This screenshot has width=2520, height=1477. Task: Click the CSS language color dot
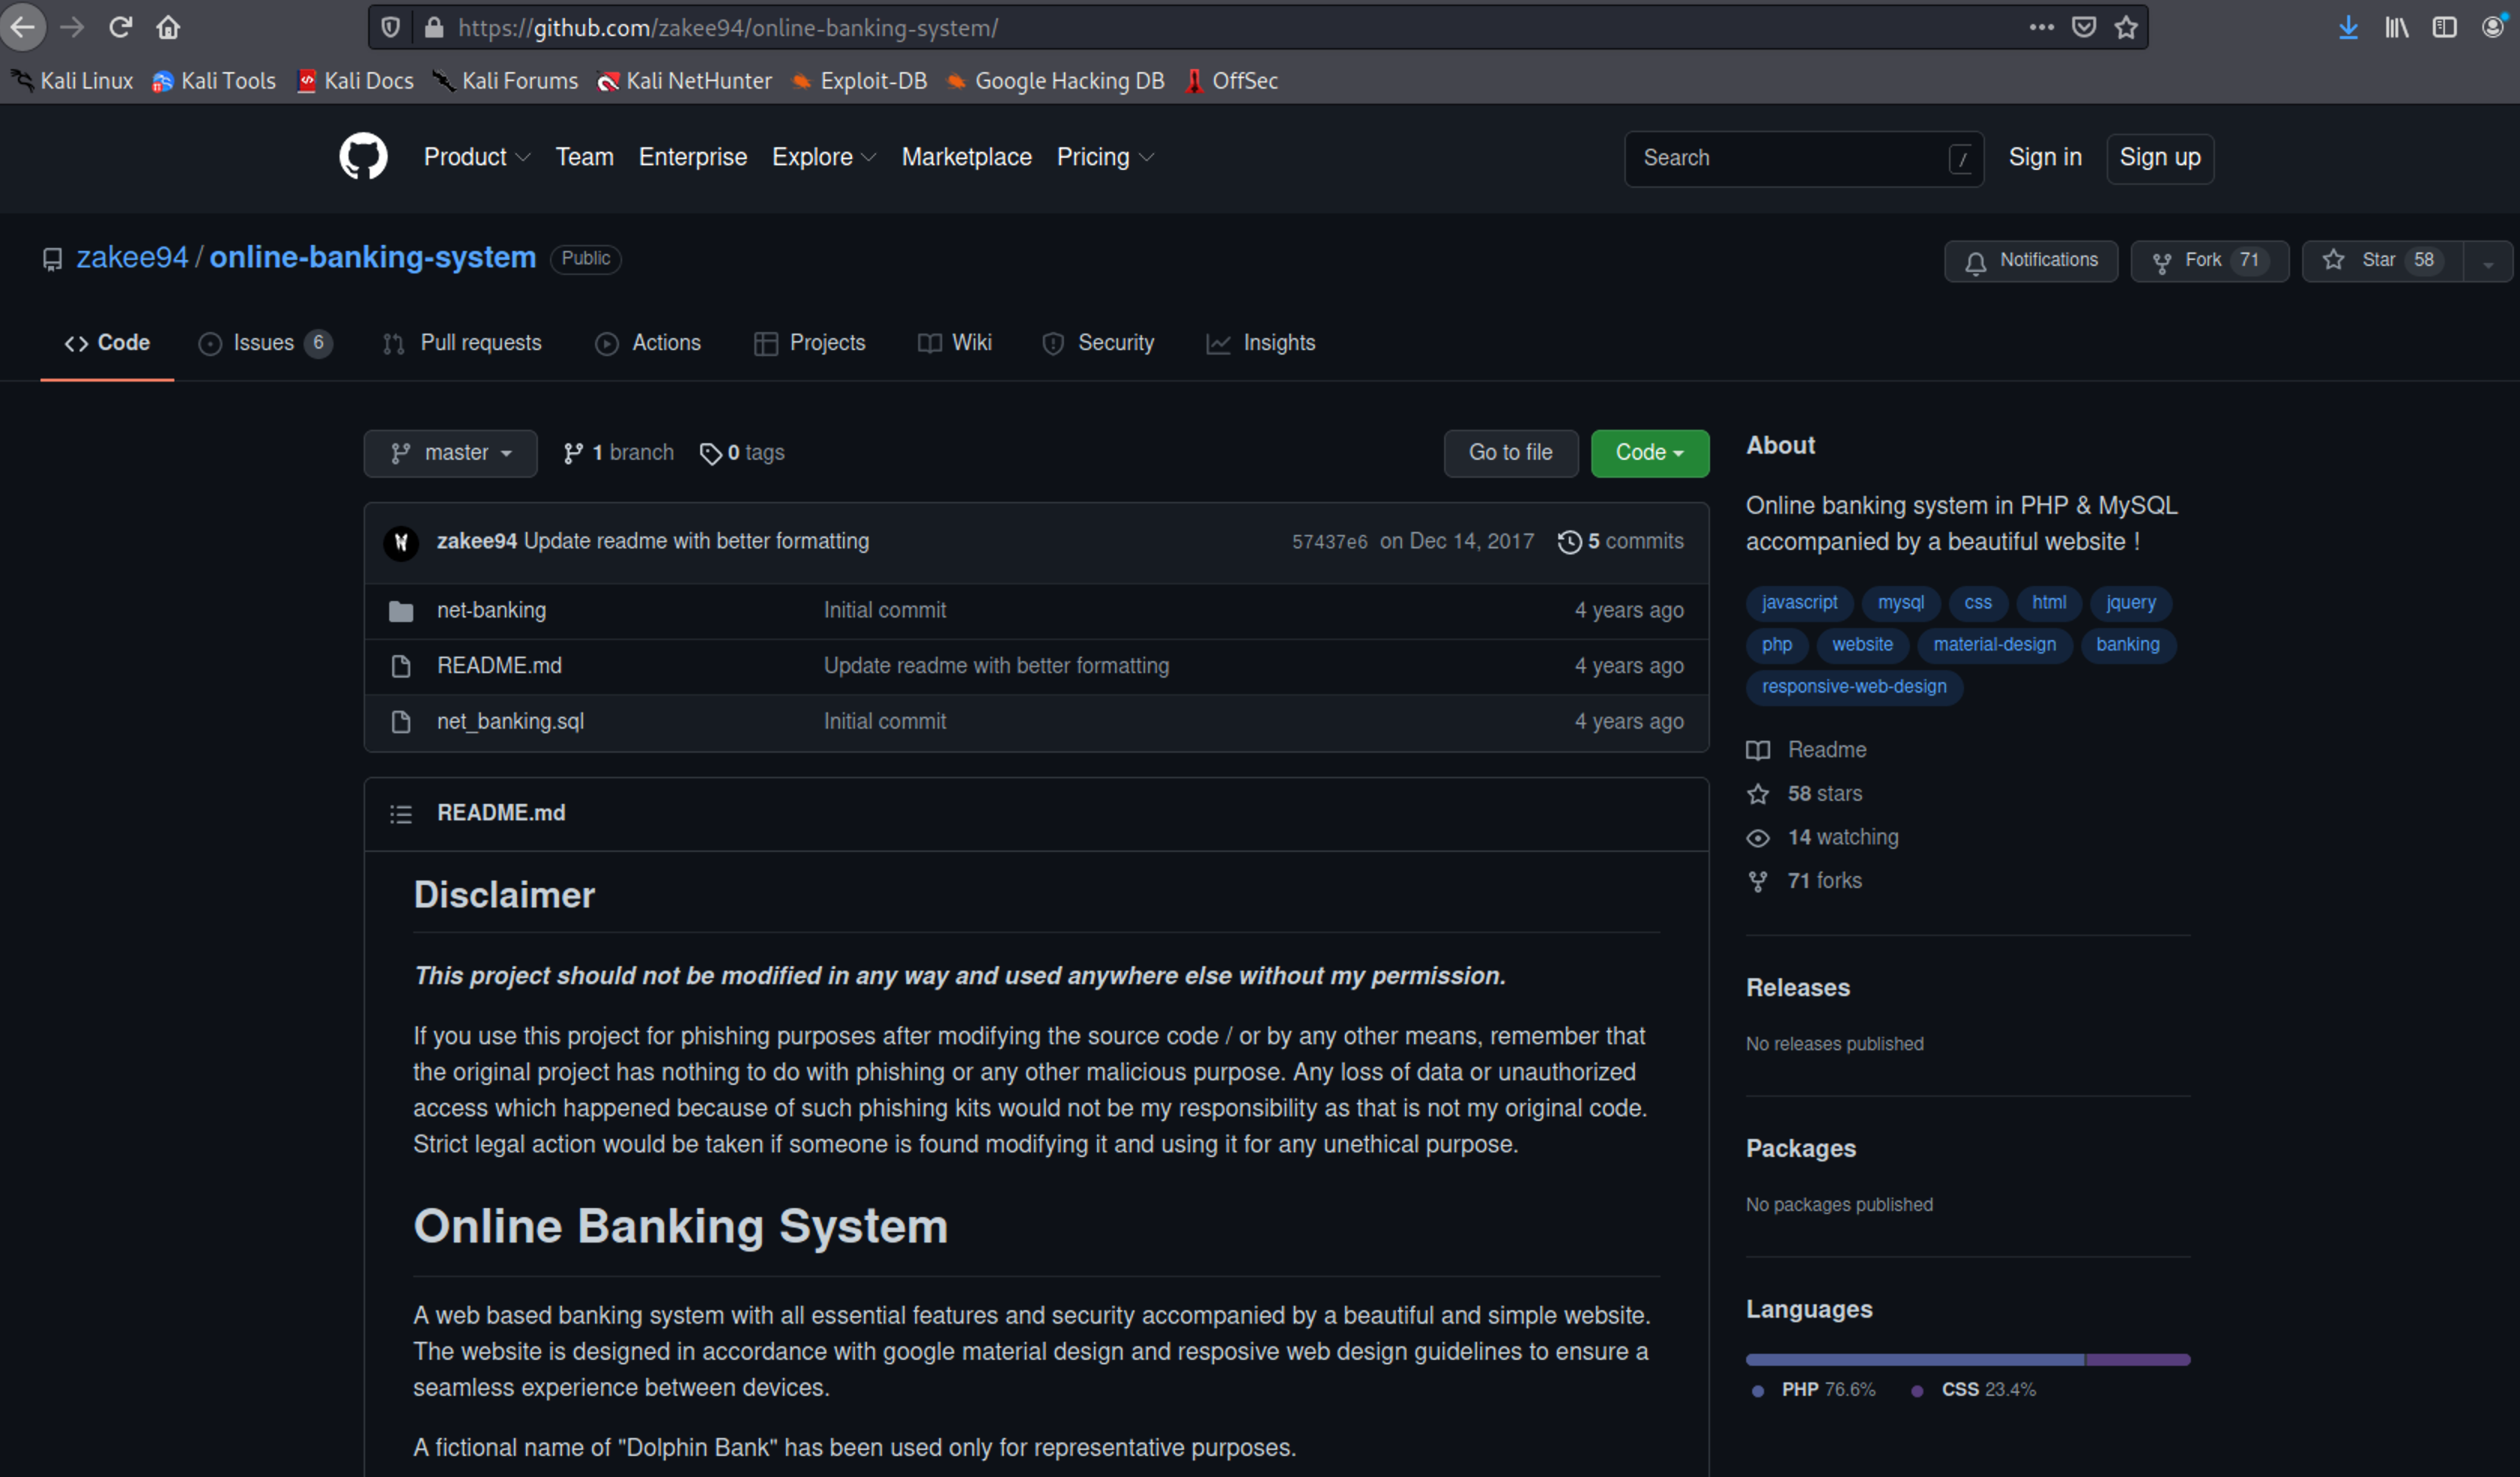(1916, 1391)
